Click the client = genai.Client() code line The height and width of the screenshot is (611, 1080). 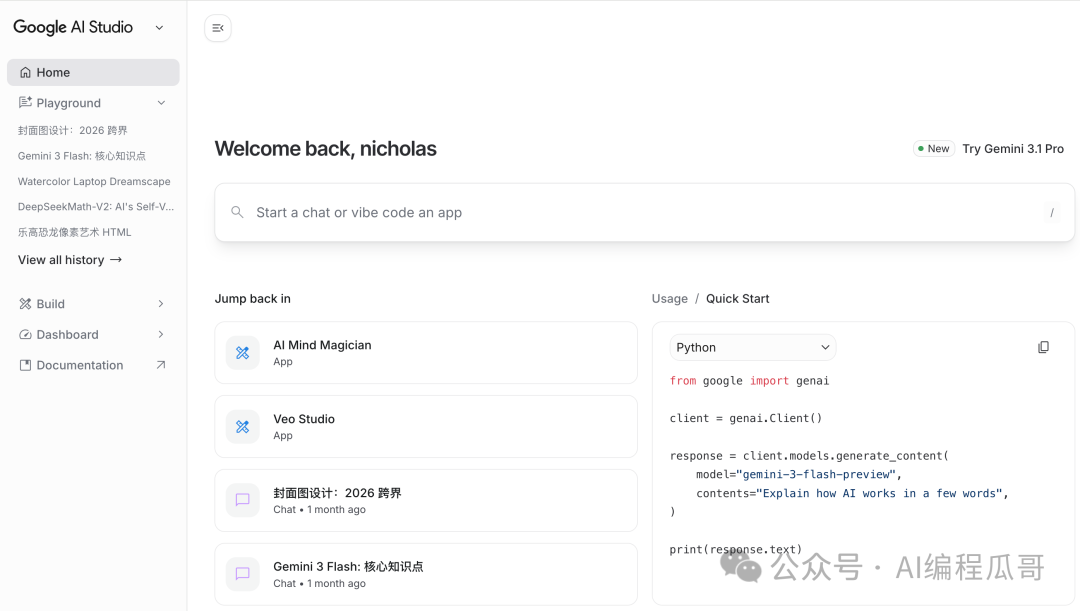(x=746, y=418)
